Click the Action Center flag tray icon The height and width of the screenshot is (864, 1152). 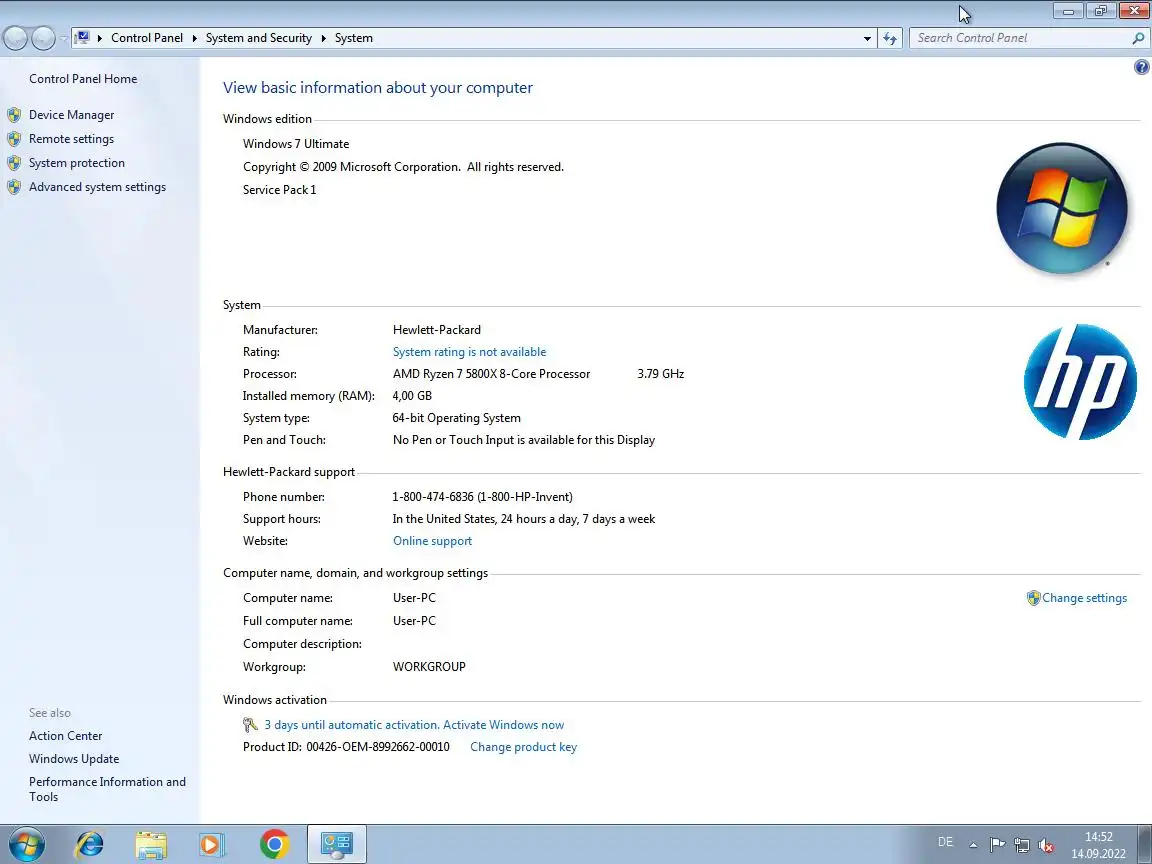[997, 845]
